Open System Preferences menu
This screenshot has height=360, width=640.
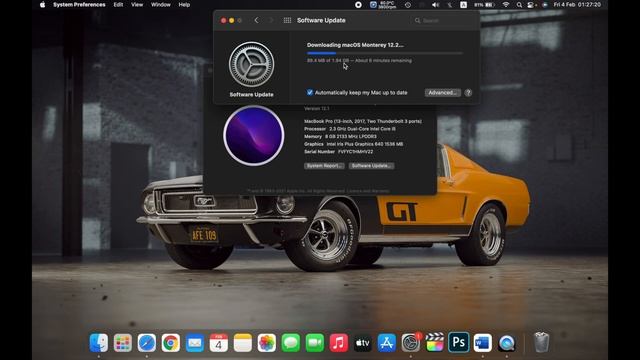79,4
